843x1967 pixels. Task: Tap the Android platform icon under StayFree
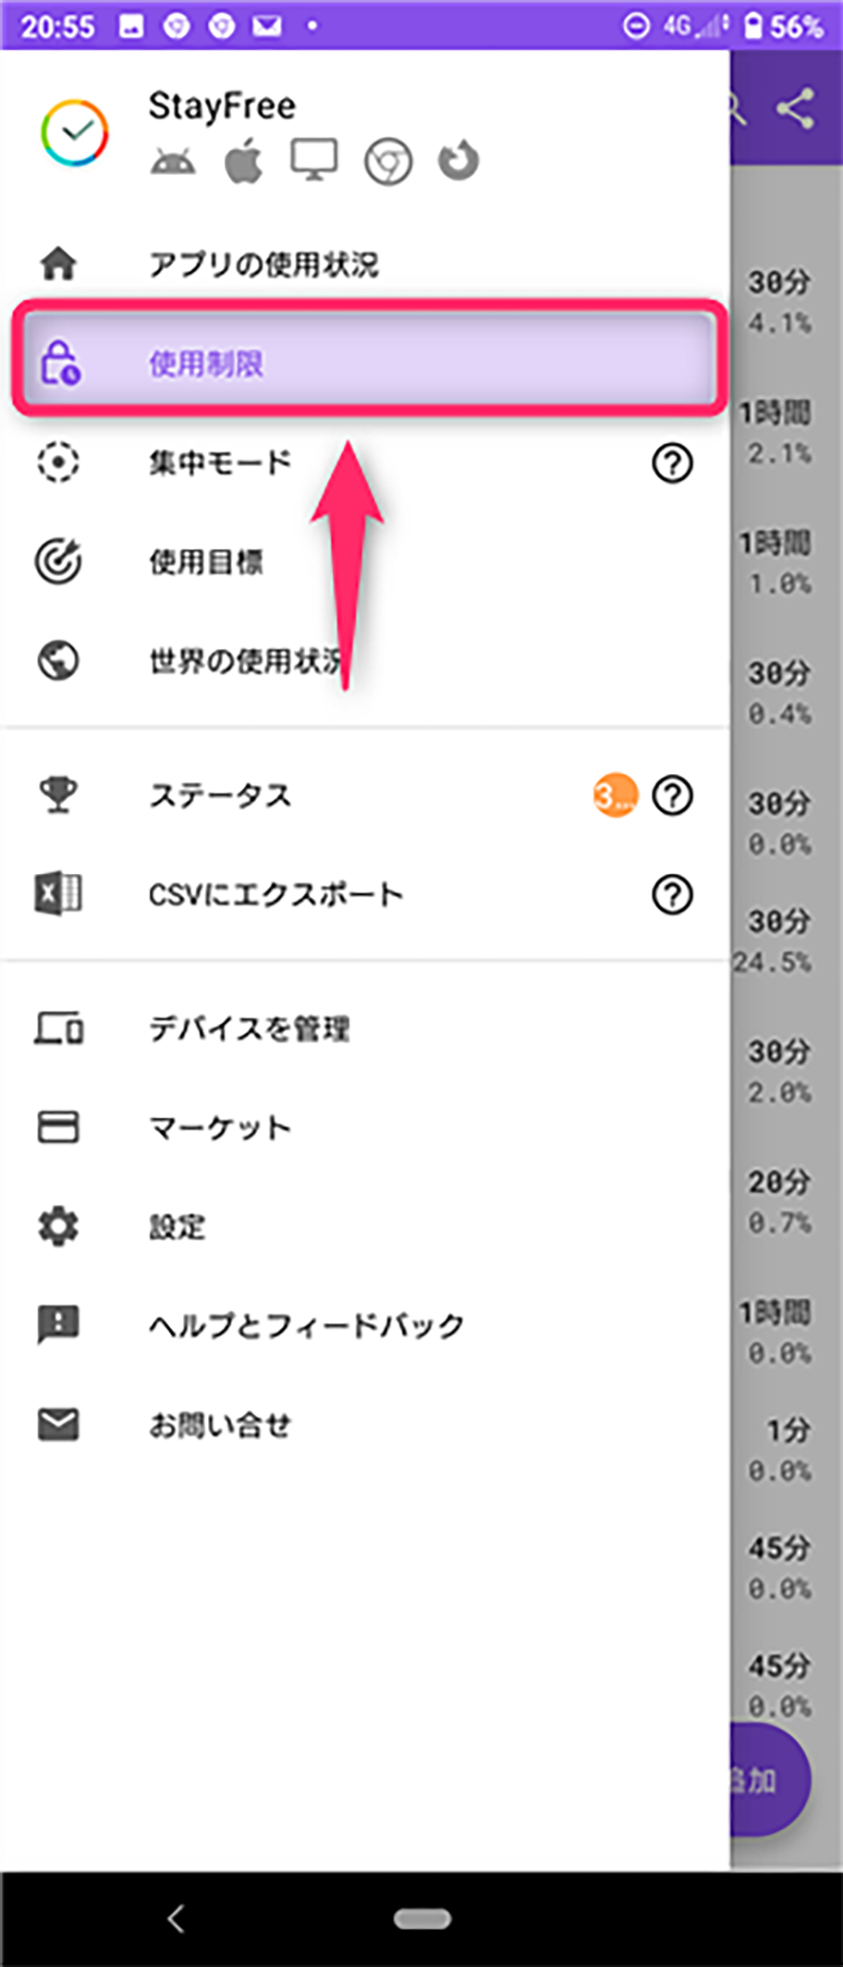172,162
